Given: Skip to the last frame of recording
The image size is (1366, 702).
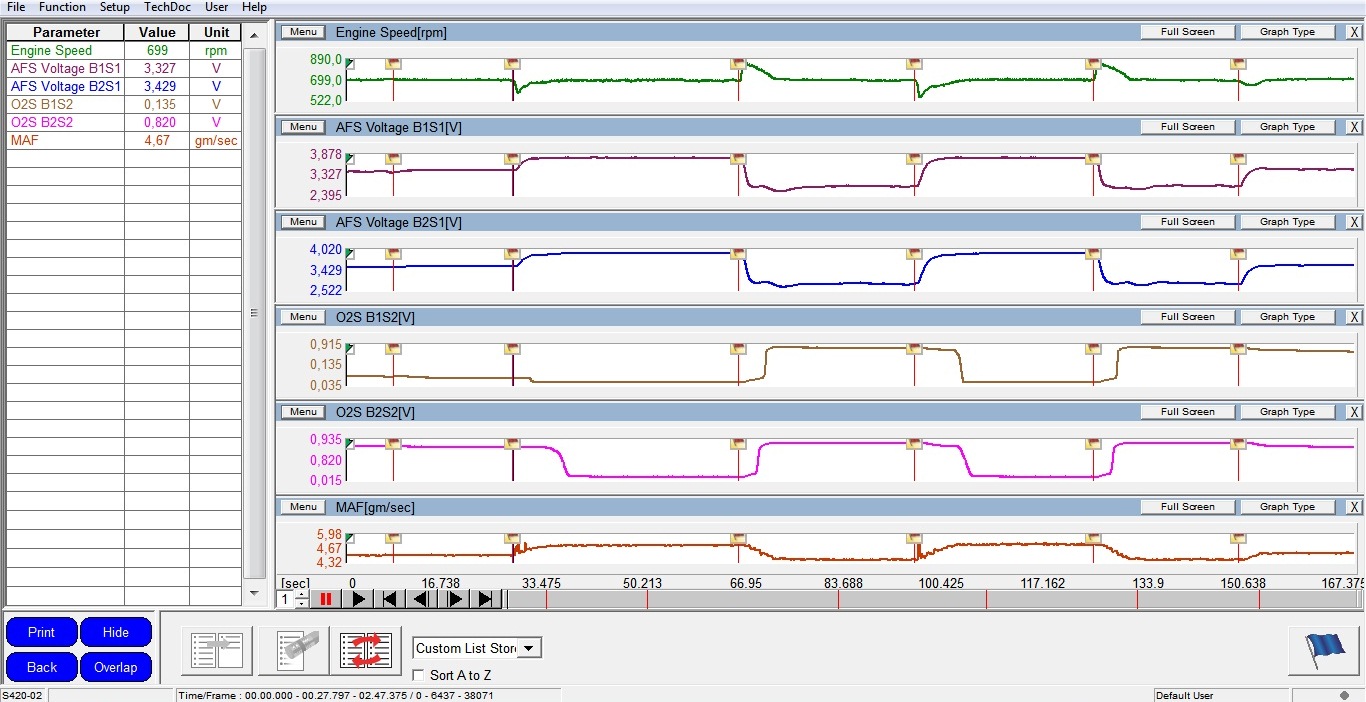Looking at the screenshot, I should coord(486,599).
